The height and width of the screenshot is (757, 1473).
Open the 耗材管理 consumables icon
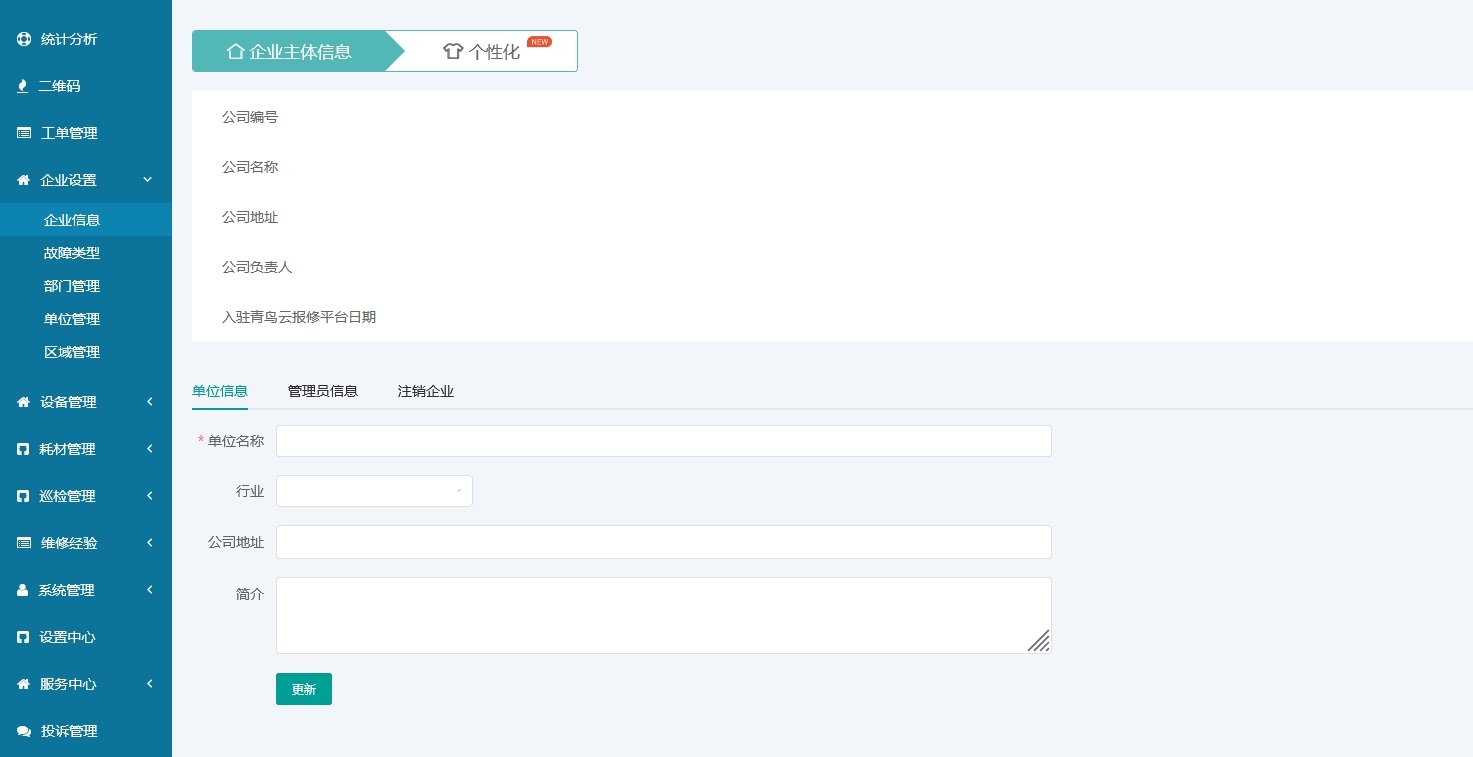coord(23,449)
